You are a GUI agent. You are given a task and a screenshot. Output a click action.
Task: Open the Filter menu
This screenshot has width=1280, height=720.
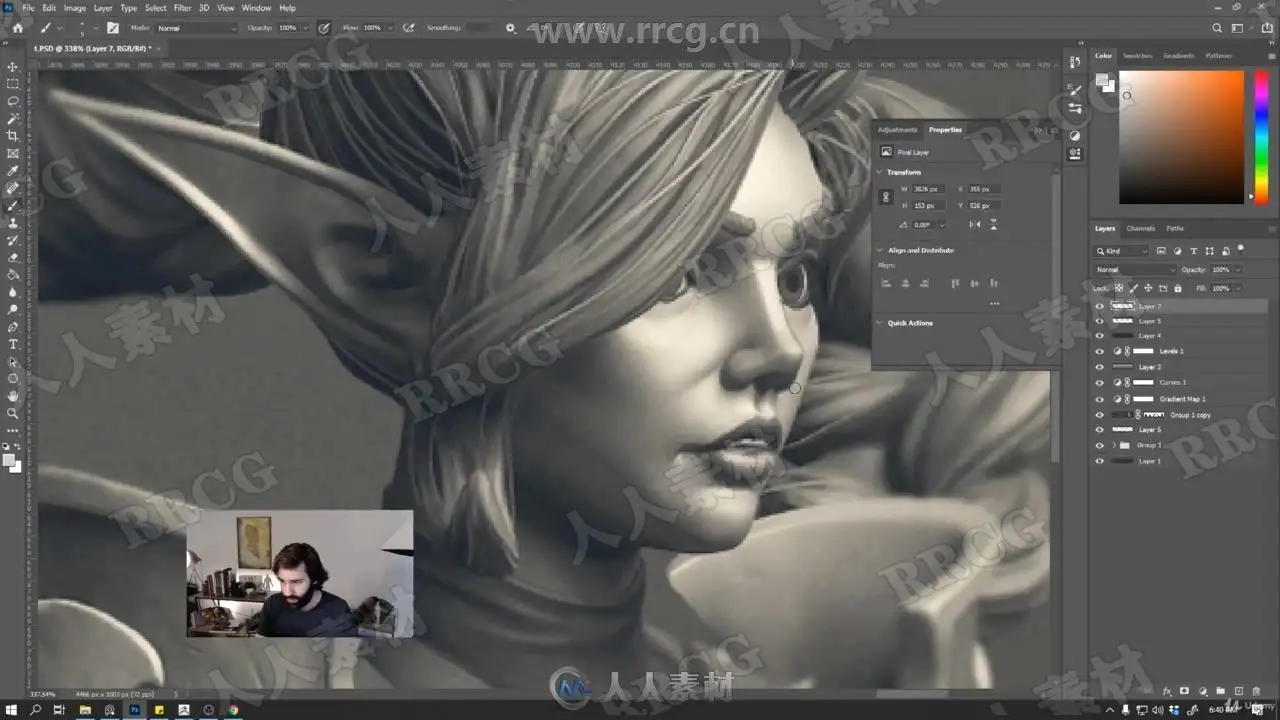[182, 8]
